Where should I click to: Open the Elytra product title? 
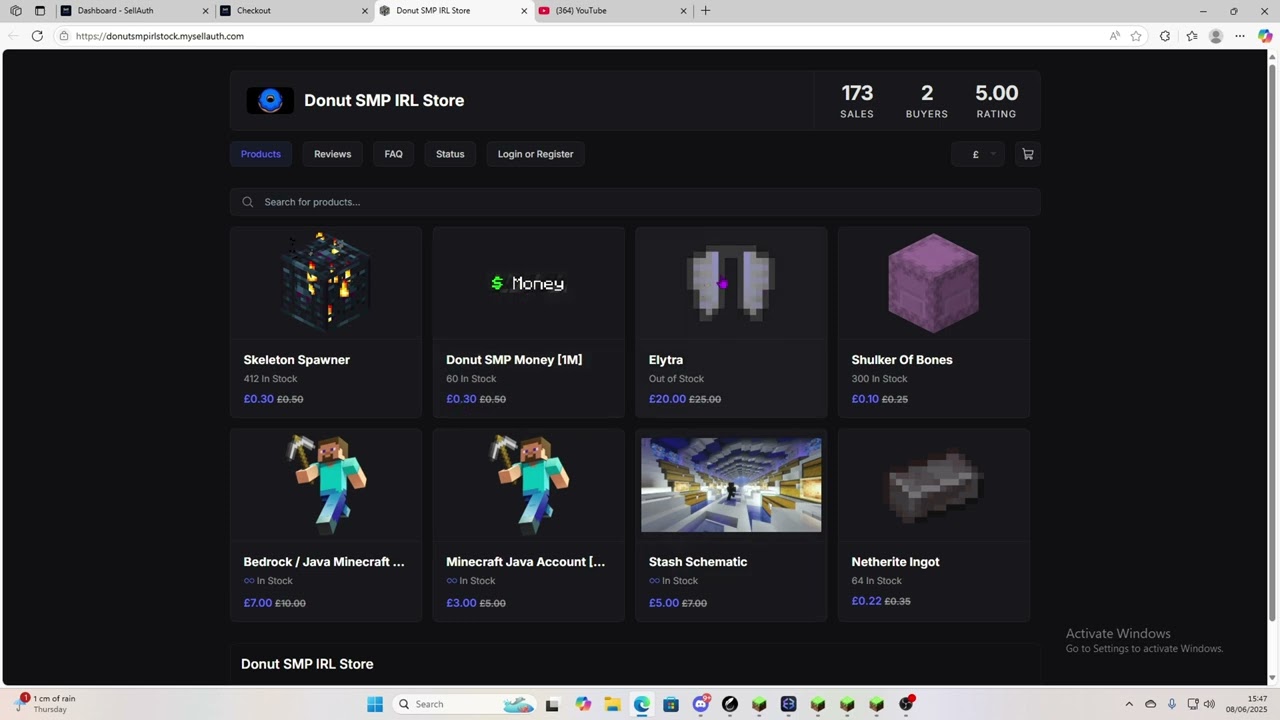pyautogui.click(x=666, y=360)
